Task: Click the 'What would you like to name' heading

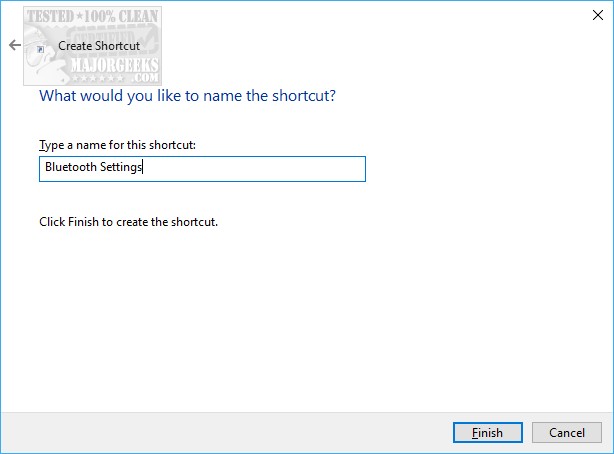Action: tap(186, 97)
